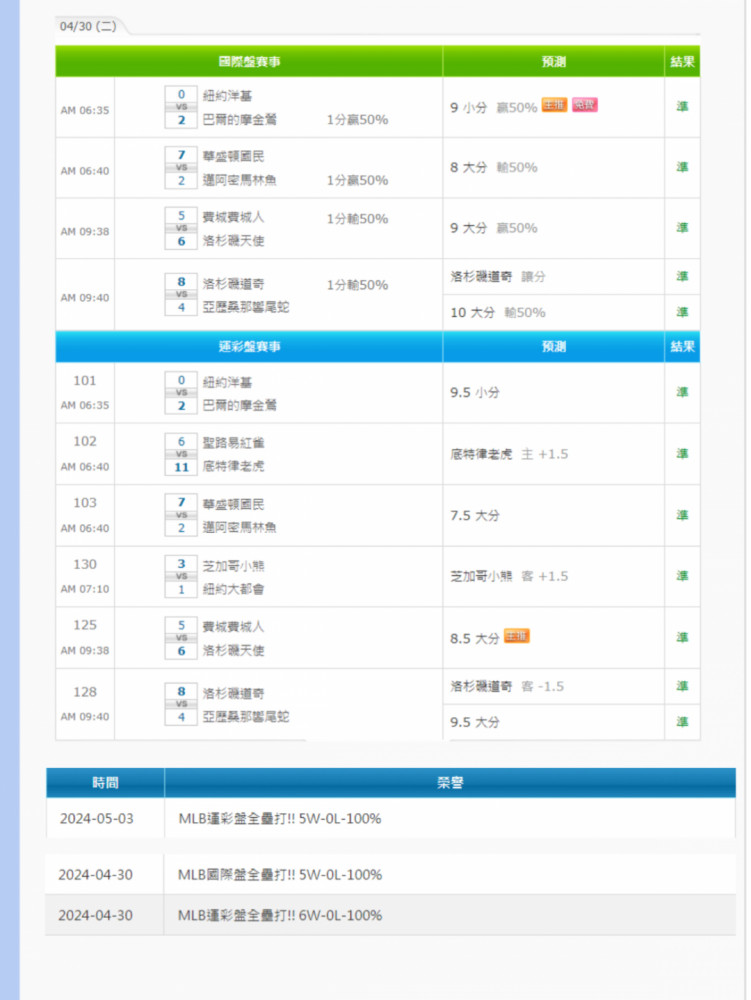Click the 準 result in the 8 大分 row

point(682,167)
